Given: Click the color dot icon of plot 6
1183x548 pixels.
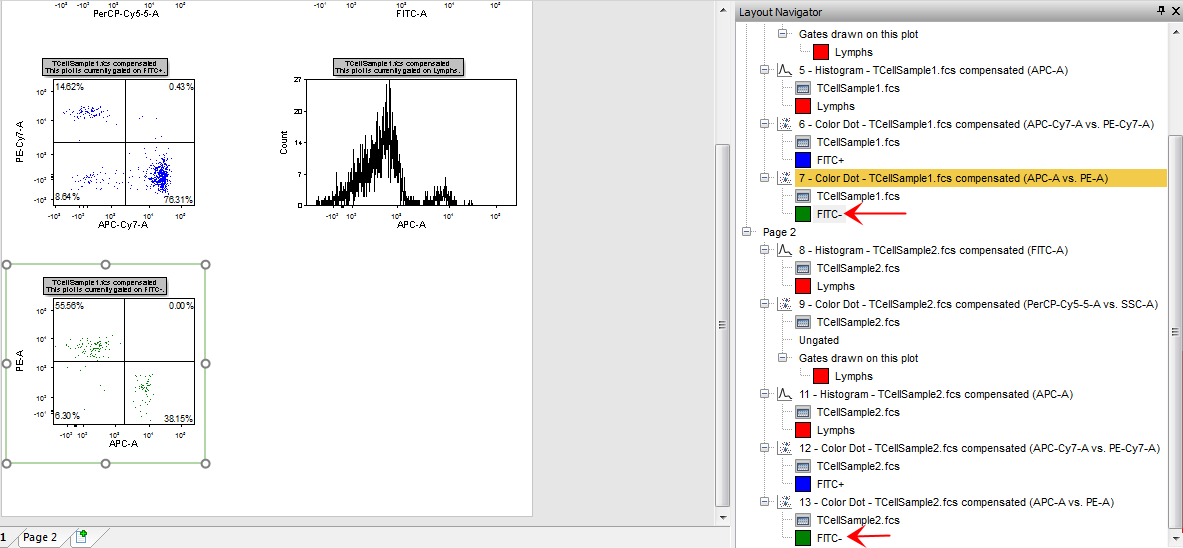Looking at the screenshot, I should point(785,124).
